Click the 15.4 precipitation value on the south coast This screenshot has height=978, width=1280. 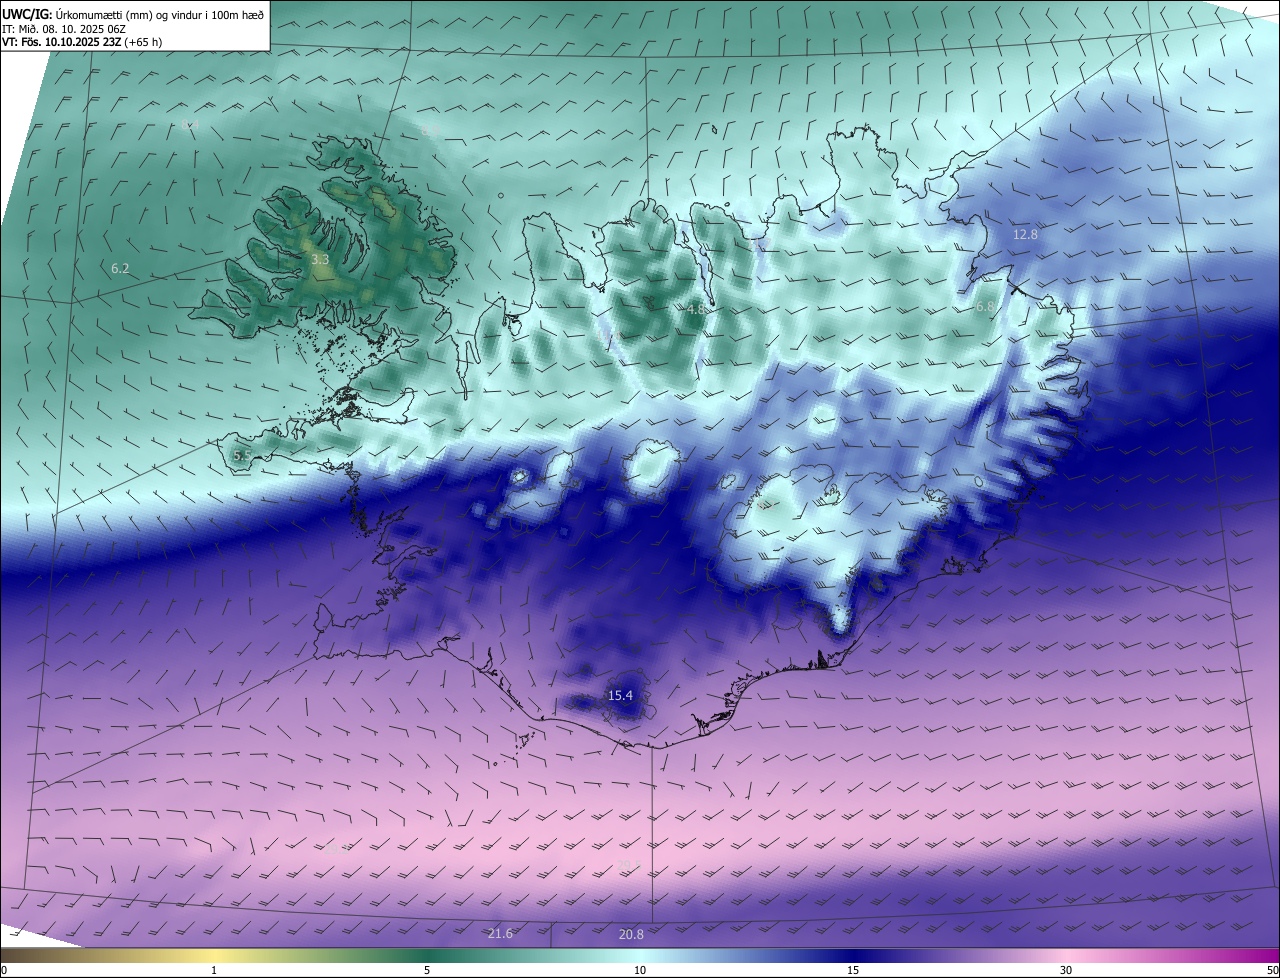click(x=620, y=695)
